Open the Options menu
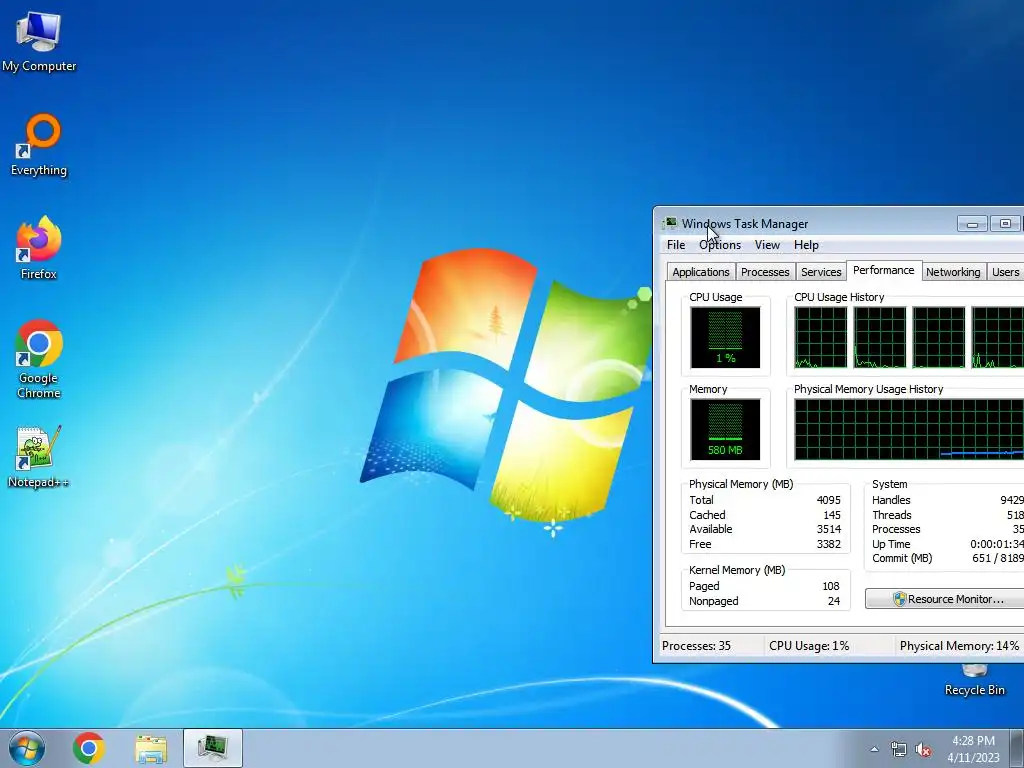This screenshot has height=768, width=1024. 720,245
